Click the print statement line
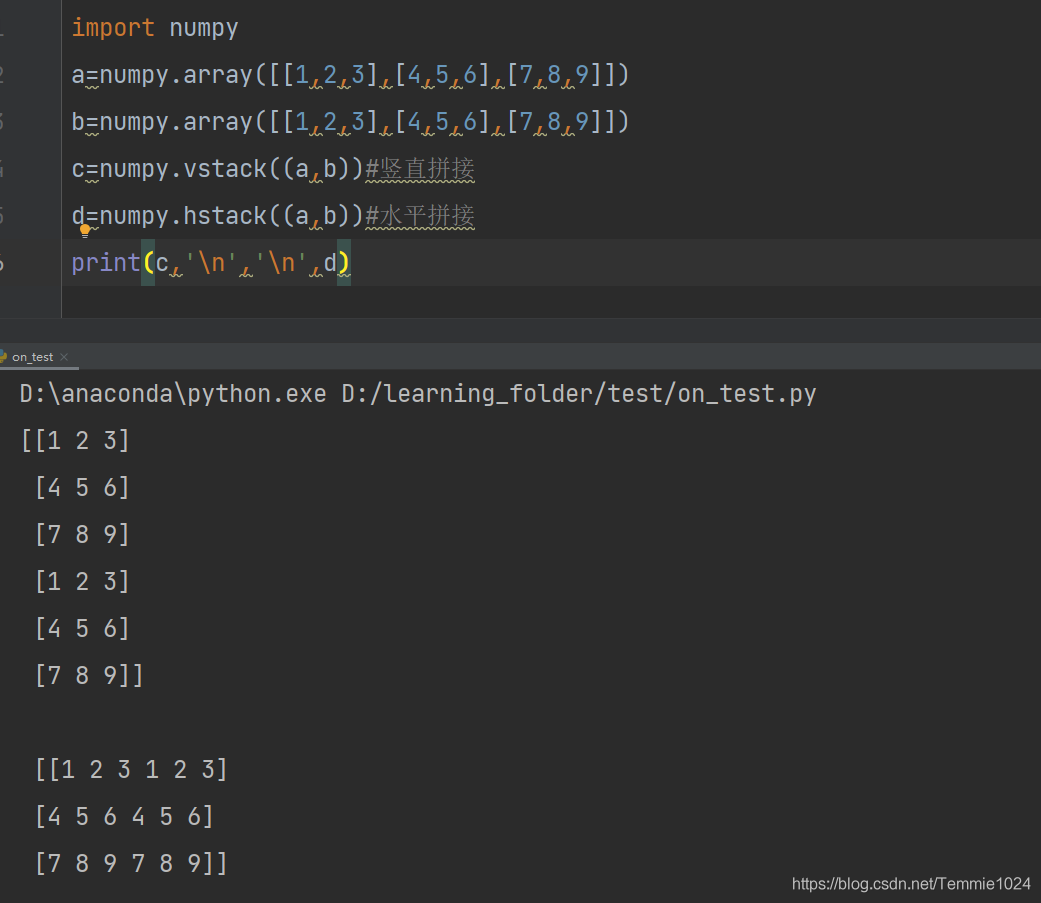 pyautogui.click(x=211, y=263)
